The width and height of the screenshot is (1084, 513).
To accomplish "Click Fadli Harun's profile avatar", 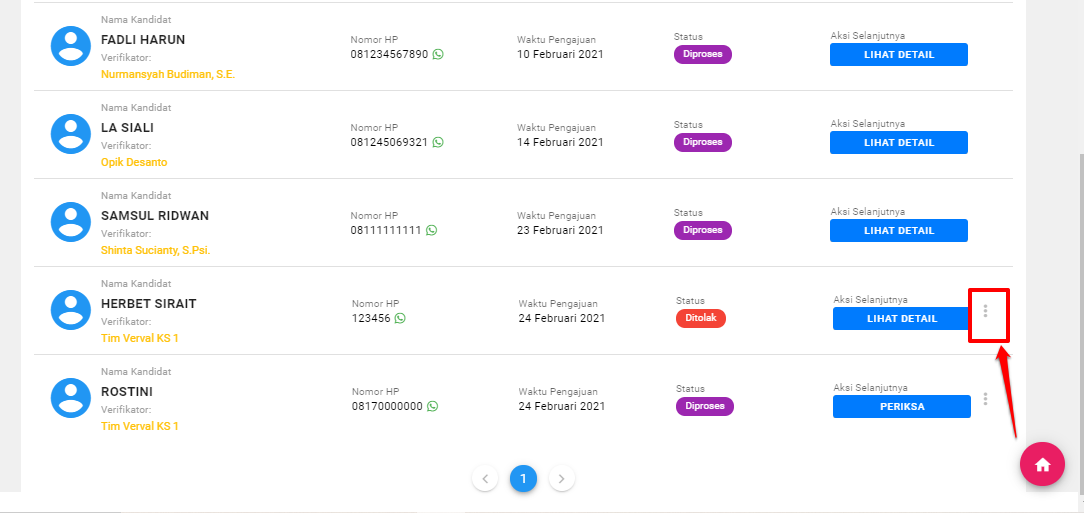I will (71, 45).
